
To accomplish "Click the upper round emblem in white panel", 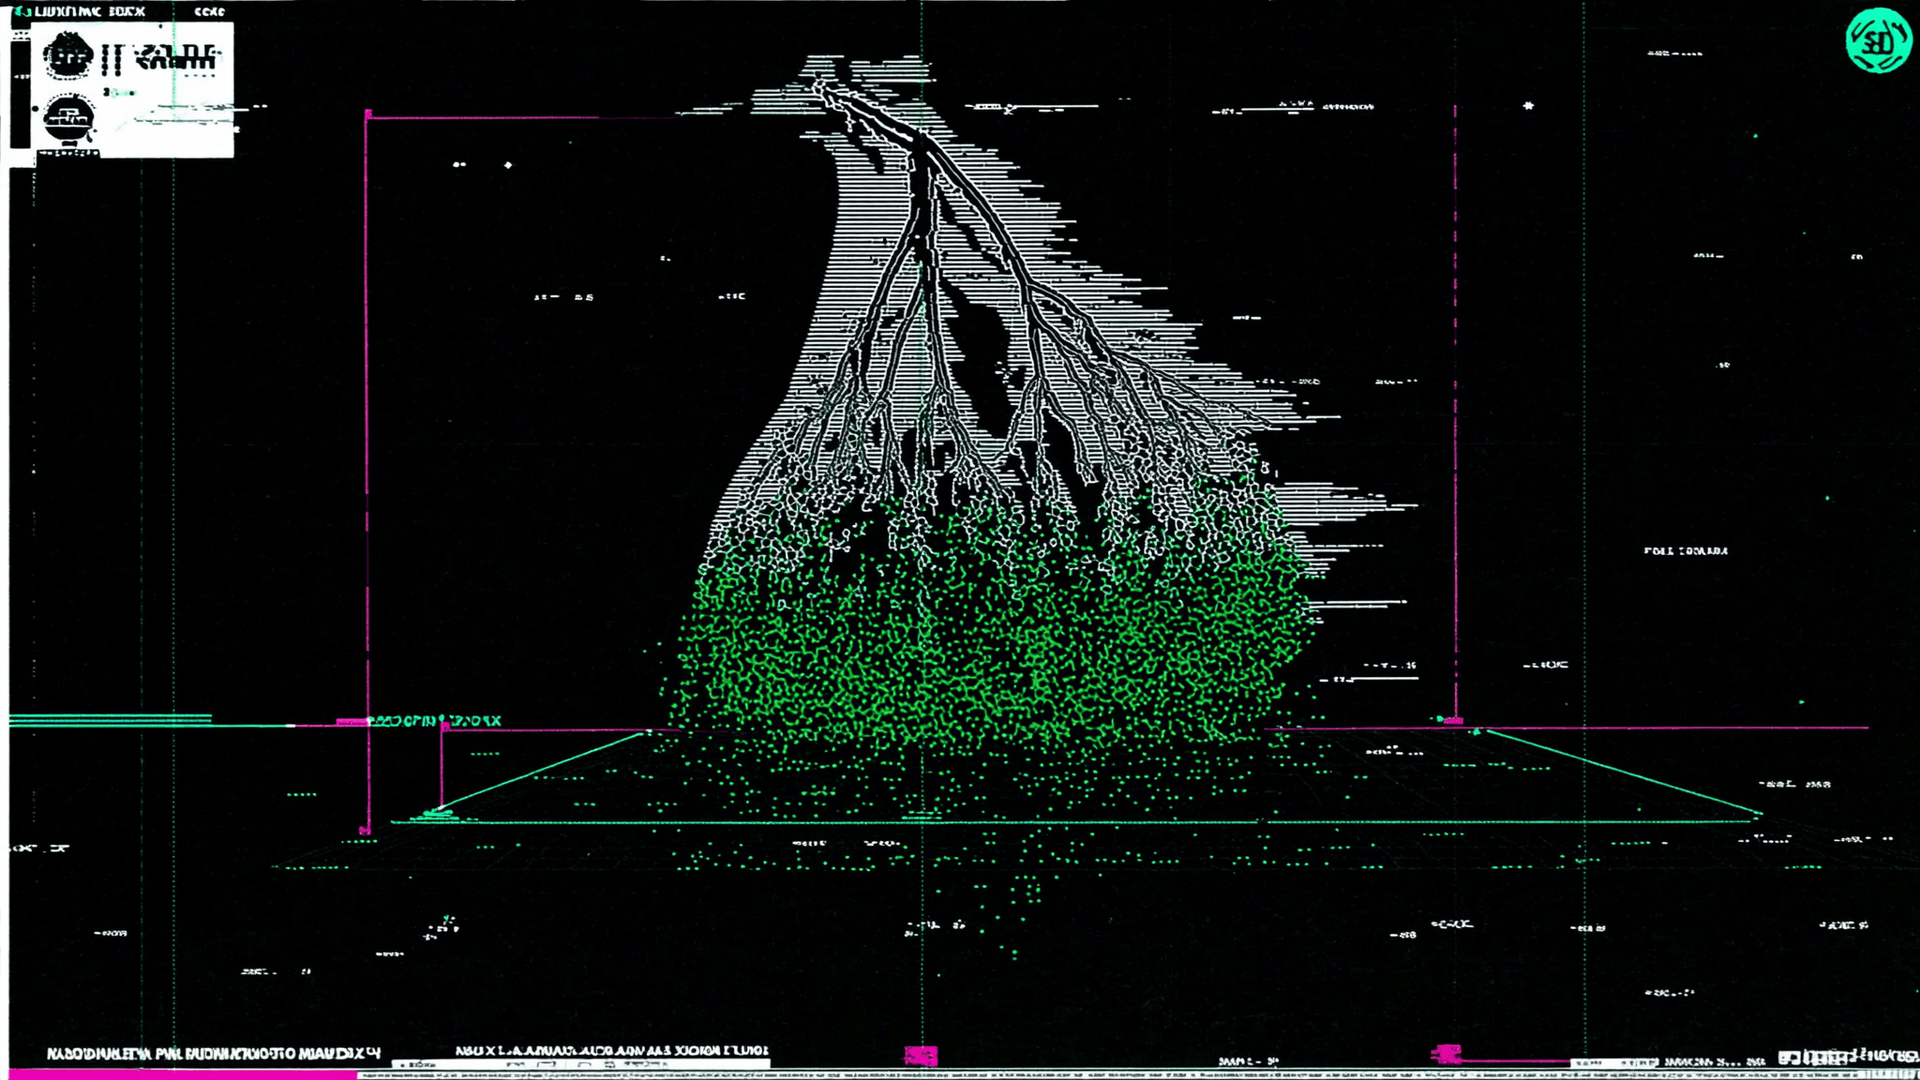I will point(67,56).
